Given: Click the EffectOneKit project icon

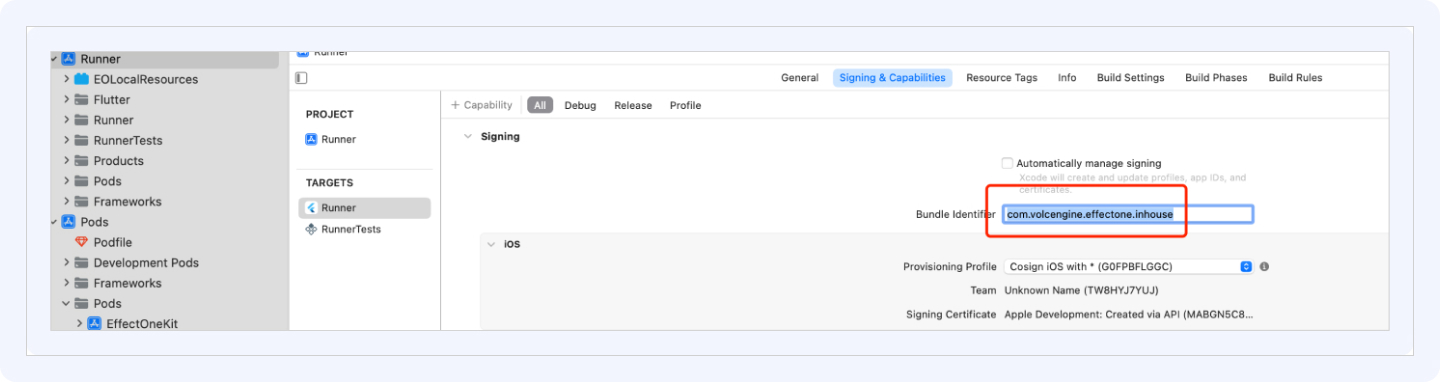Looking at the screenshot, I should coord(95,324).
